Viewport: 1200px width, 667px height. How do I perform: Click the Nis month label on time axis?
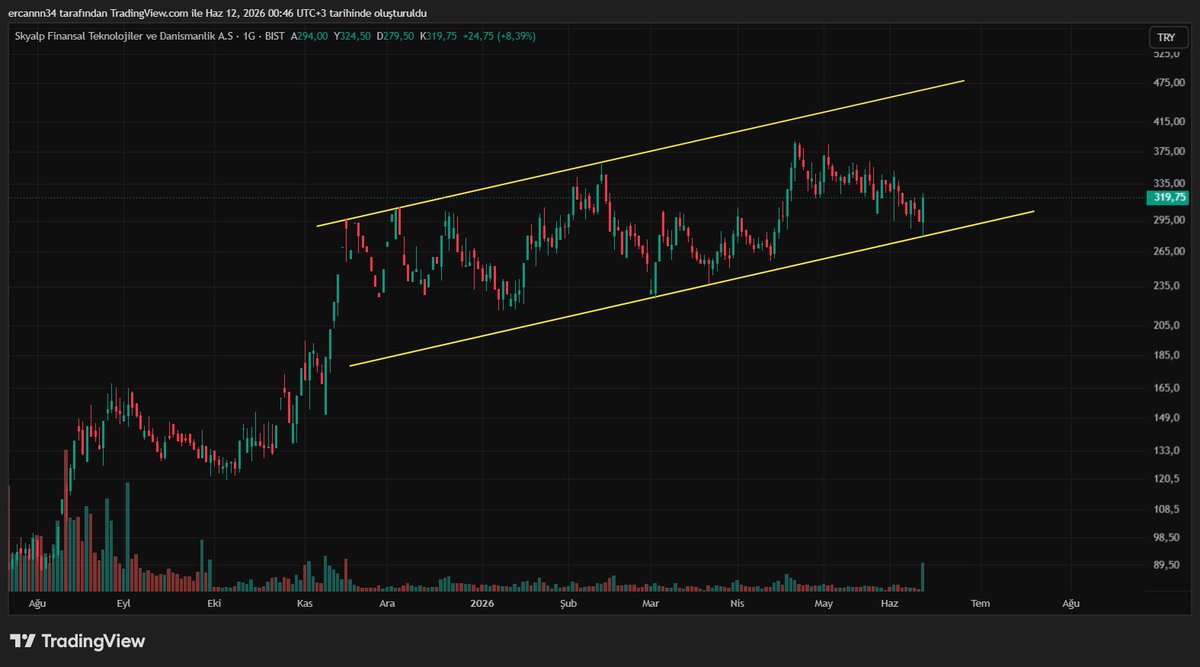(x=738, y=604)
